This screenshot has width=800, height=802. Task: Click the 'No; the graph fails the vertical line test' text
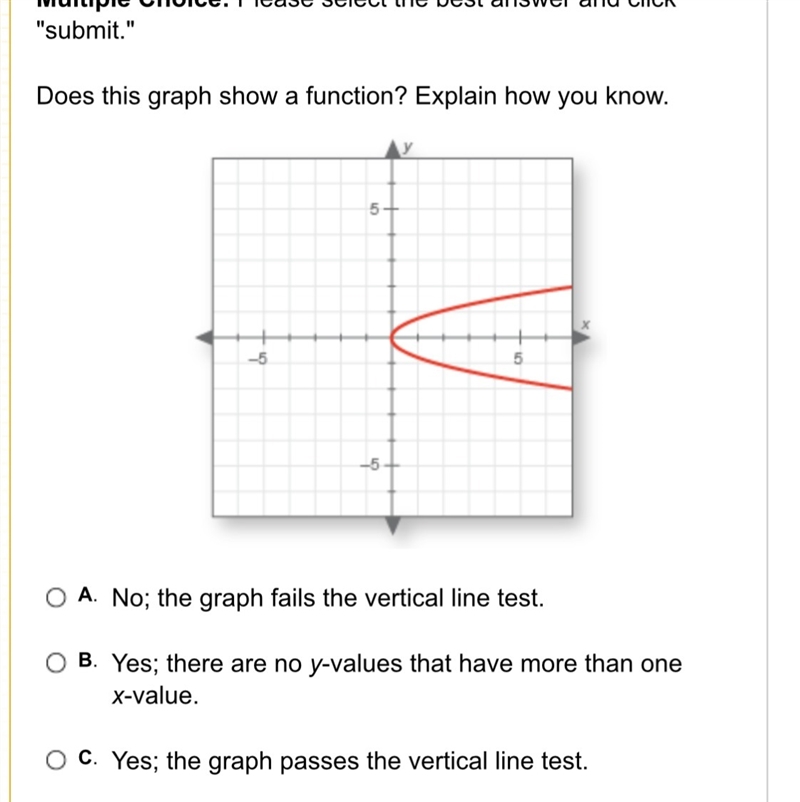pyautogui.click(x=328, y=598)
